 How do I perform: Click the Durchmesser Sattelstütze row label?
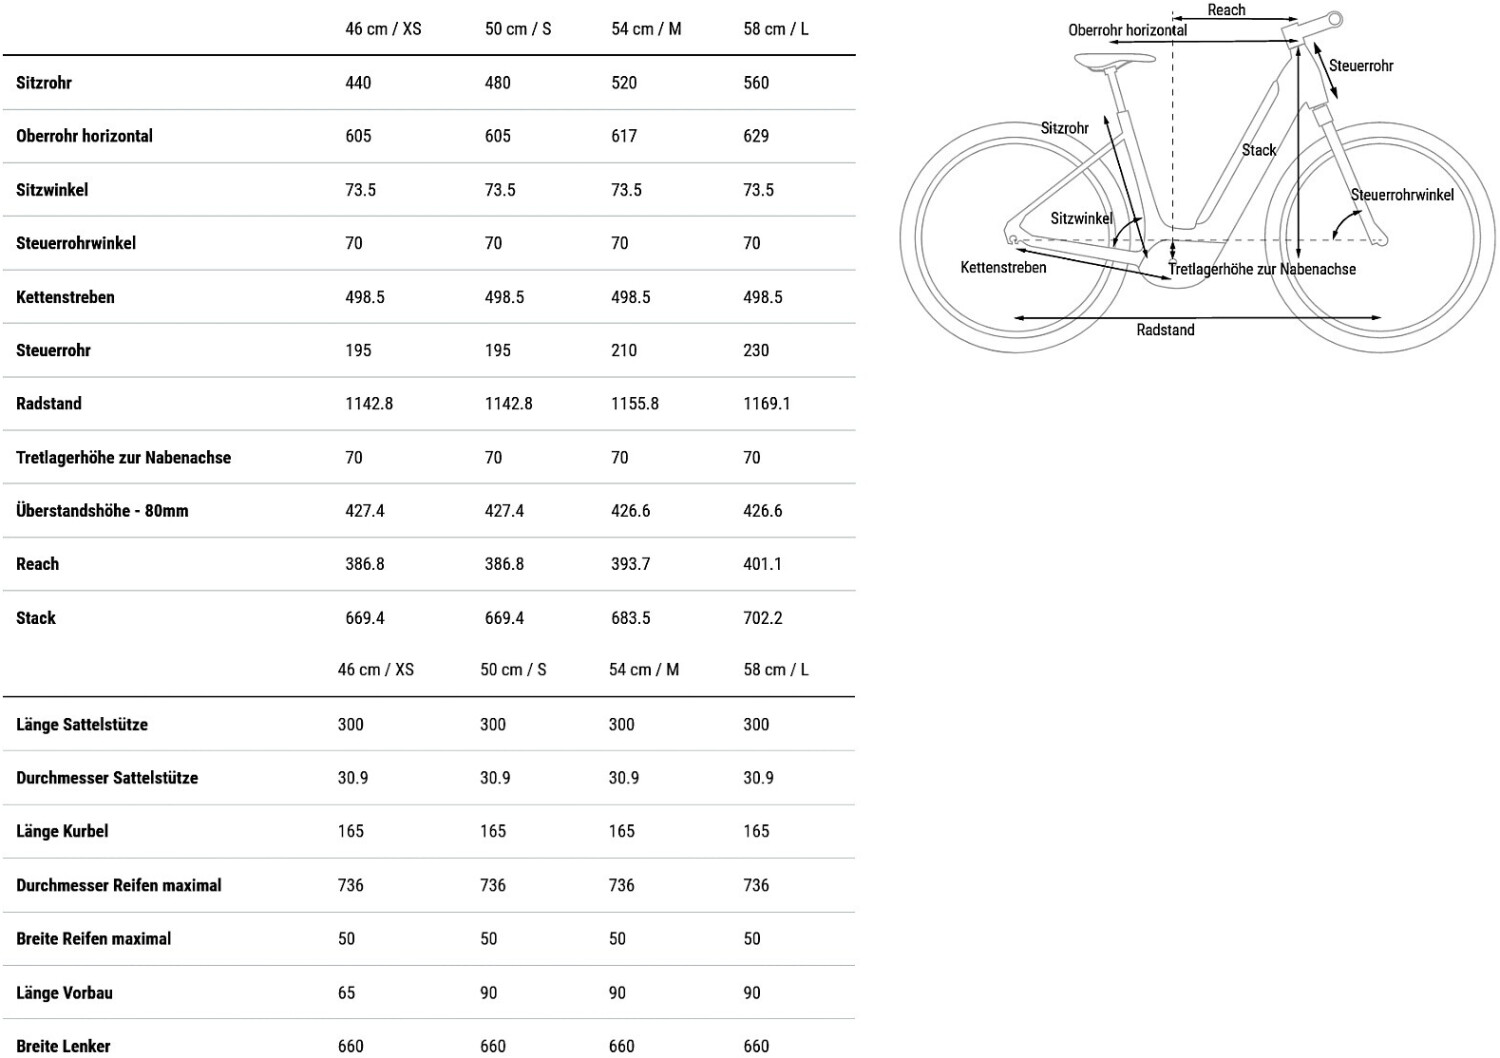point(107,778)
